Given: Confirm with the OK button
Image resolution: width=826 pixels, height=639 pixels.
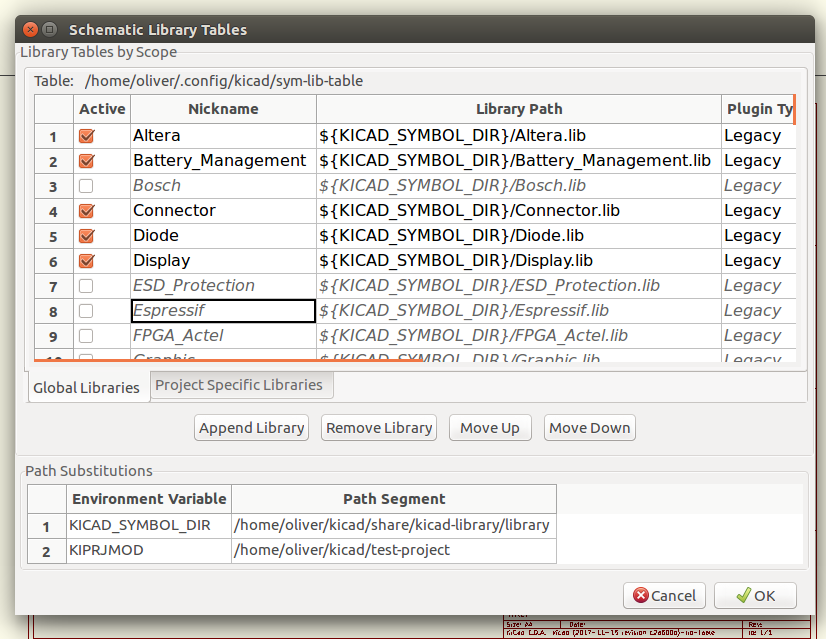Looking at the screenshot, I should (x=755, y=595).
